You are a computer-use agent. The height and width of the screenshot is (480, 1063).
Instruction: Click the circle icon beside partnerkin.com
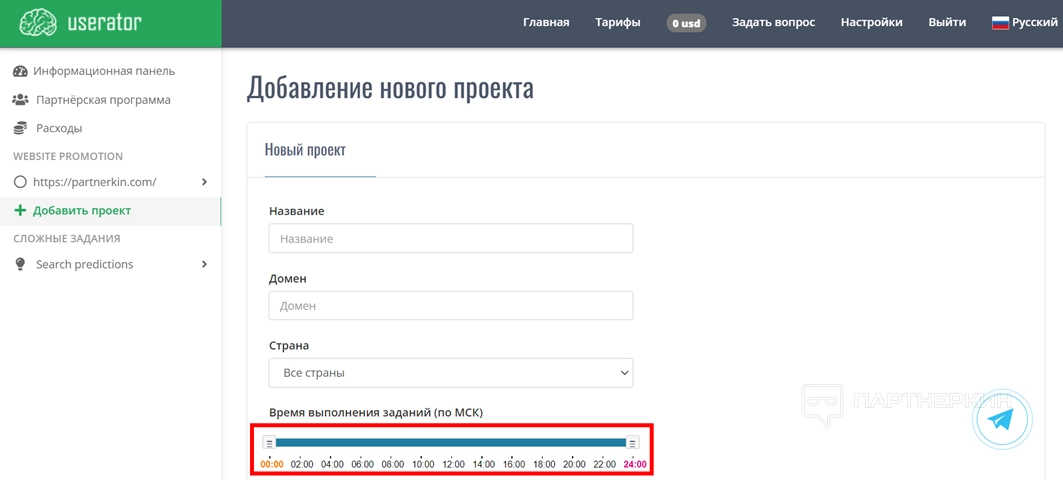click(20, 182)
